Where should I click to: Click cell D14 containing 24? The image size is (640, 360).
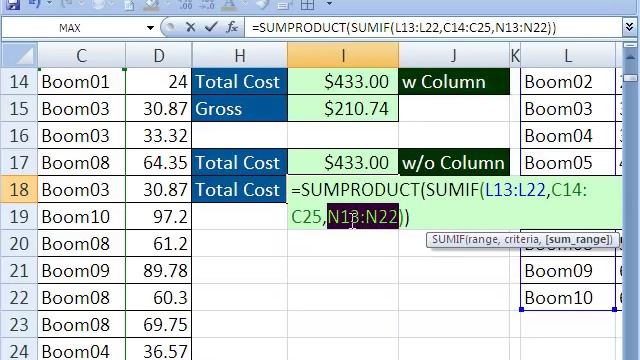[x=158, y=82]
